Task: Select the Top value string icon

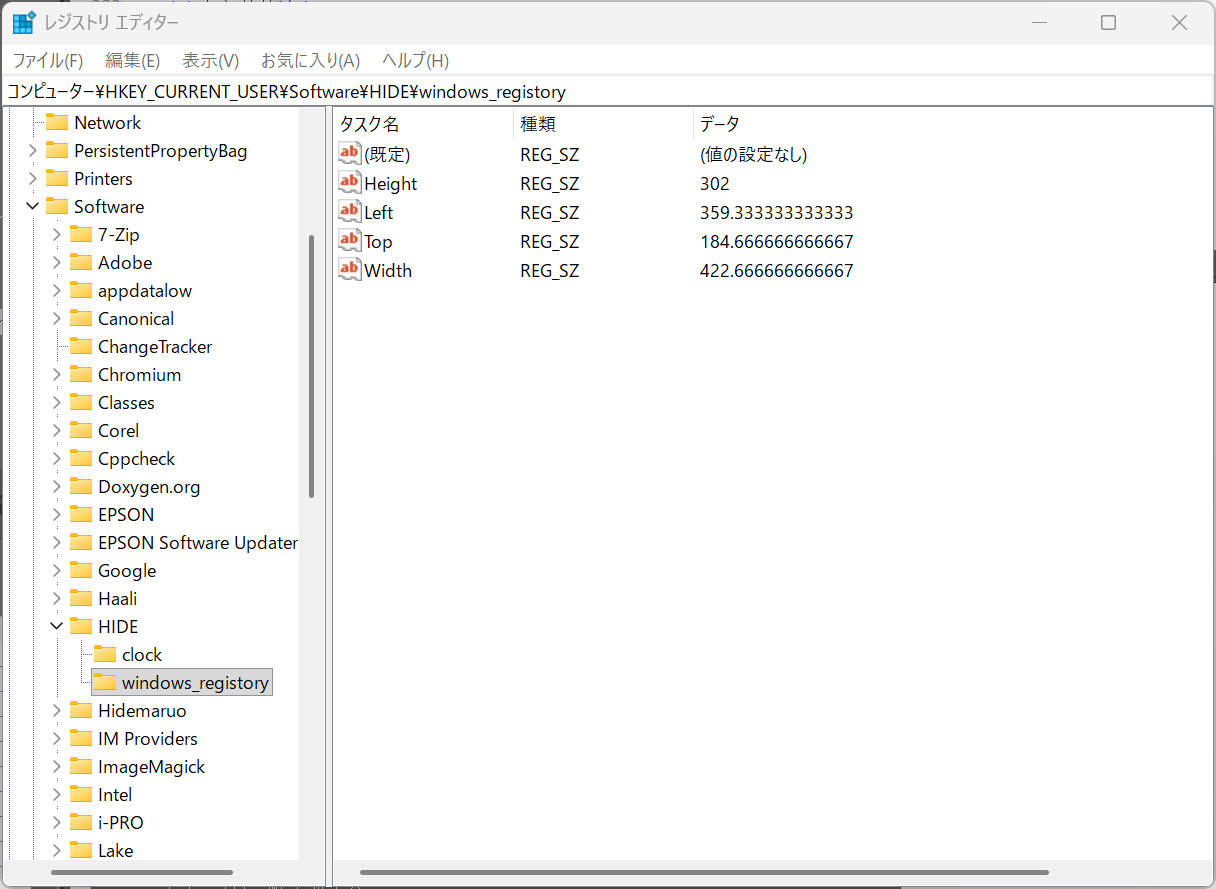Action: click(349, 241)
